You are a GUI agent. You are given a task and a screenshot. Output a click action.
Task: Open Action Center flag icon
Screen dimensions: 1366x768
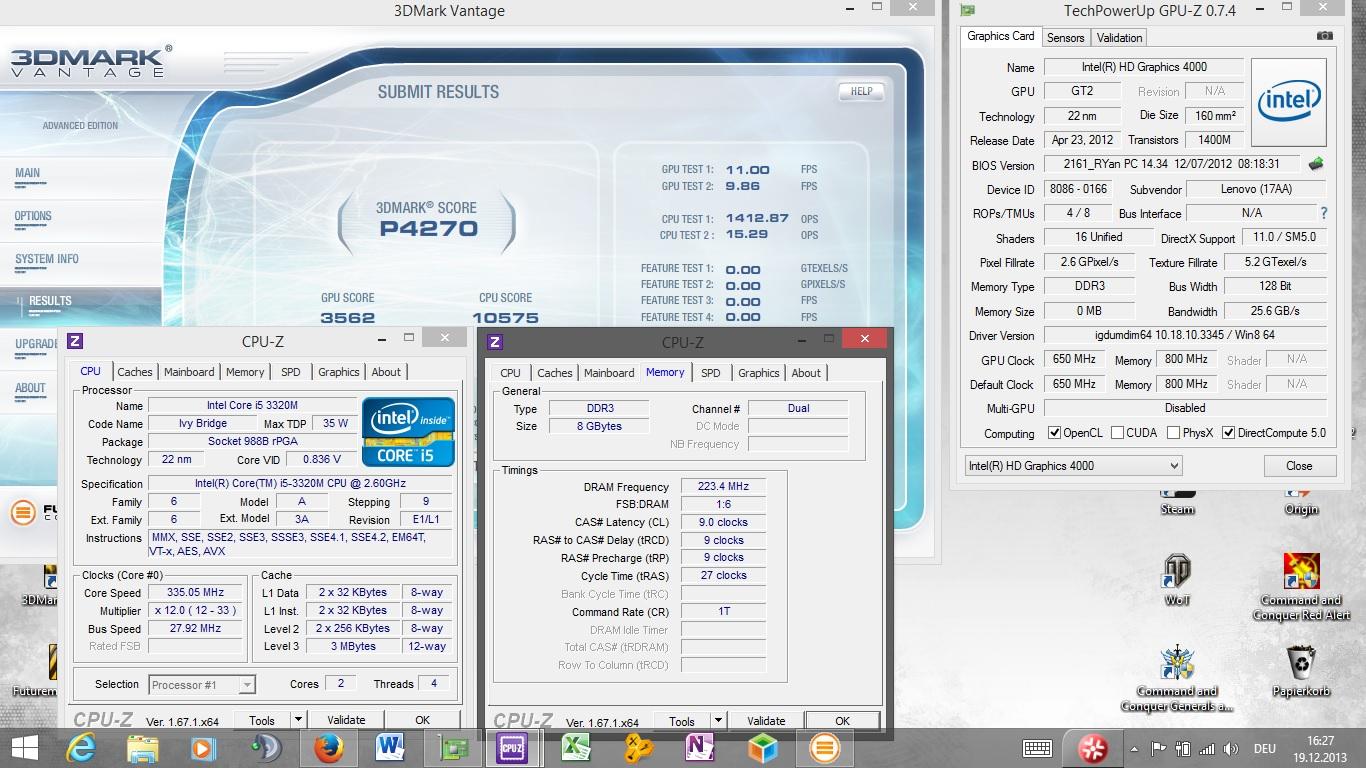pos(1159,748)
